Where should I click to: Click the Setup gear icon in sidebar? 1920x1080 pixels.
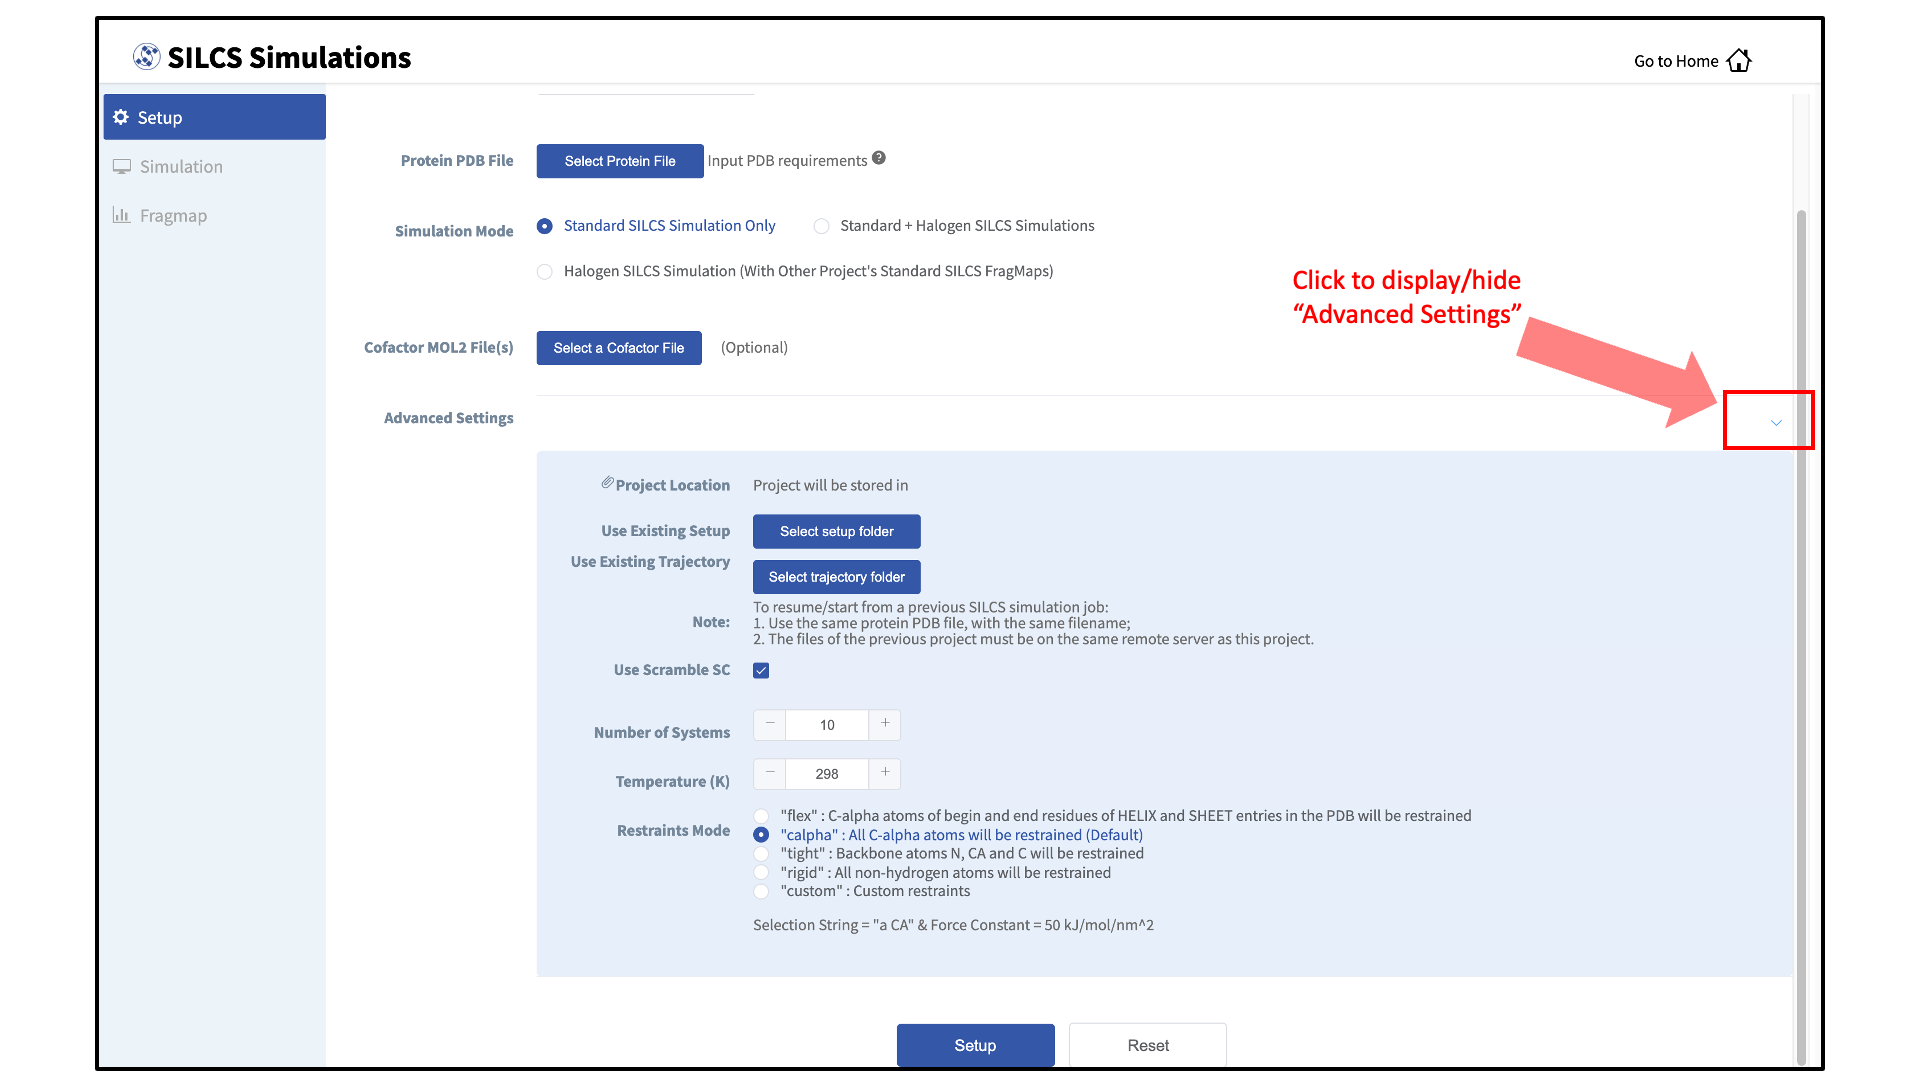[x=121, y=117]
